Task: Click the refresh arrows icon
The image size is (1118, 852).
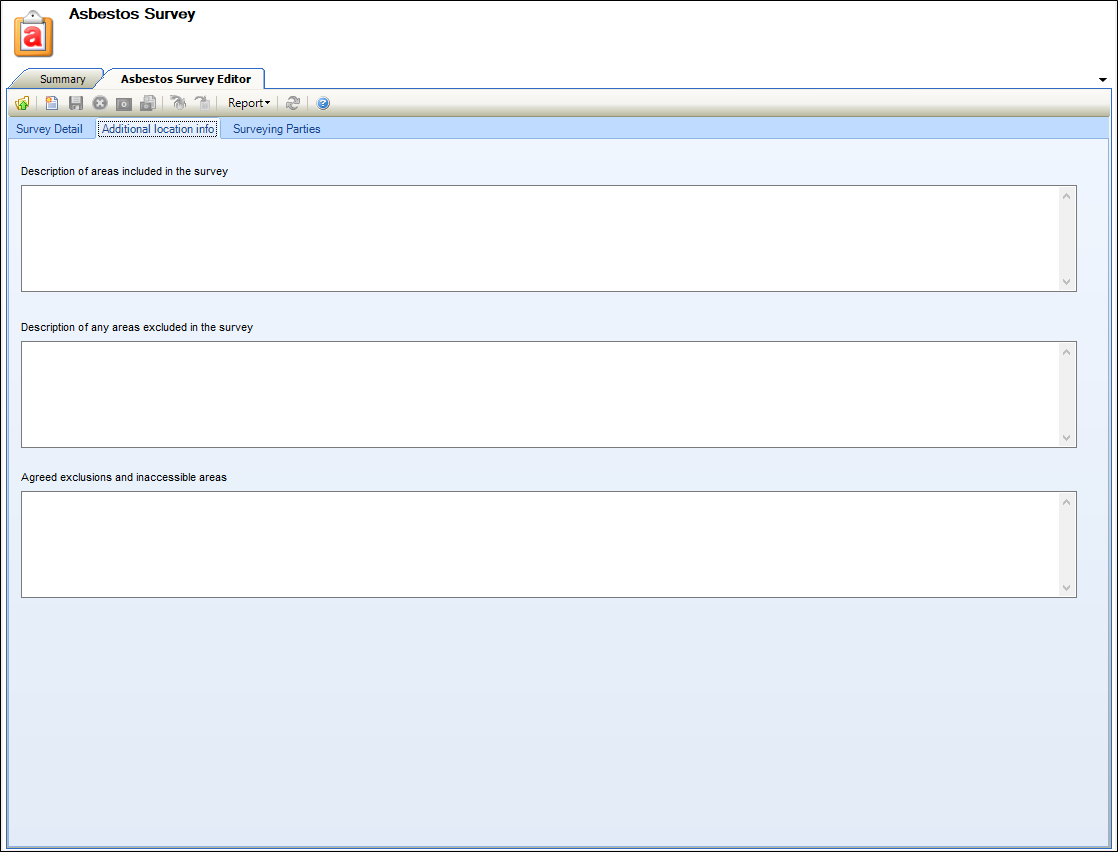Action: click(x=293, y=103)
